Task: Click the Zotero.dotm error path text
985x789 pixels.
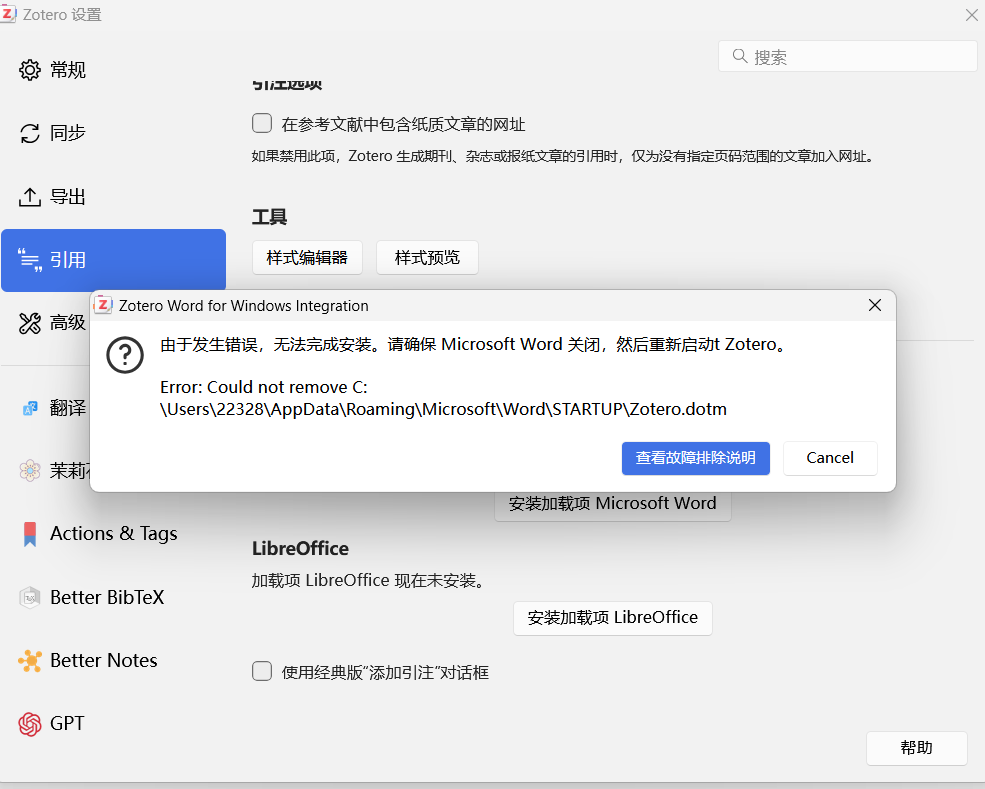Action: coord(444,398)
